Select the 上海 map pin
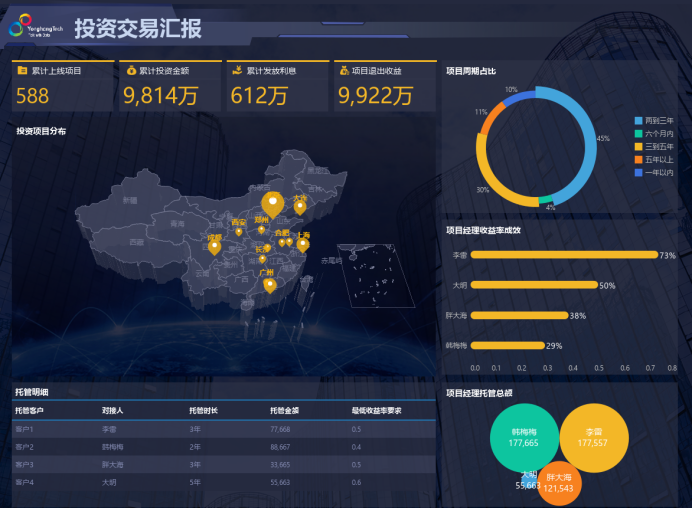 click(302, 243)
